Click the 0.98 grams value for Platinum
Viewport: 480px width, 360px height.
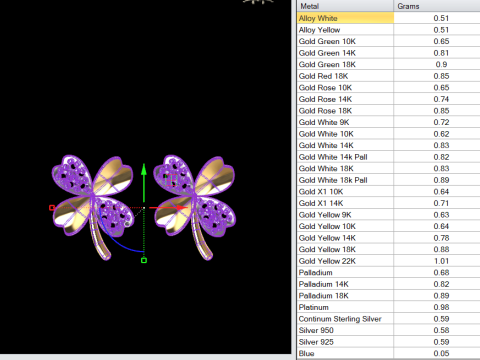pyautogui.click(x=441, y=307)
